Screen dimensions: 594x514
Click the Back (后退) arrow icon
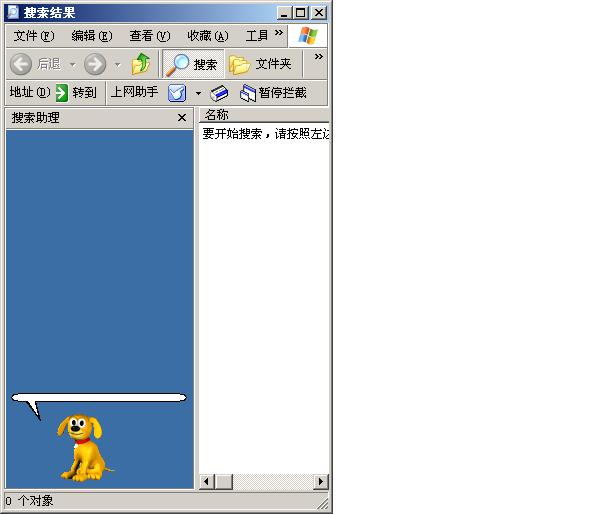coord(21,64)
